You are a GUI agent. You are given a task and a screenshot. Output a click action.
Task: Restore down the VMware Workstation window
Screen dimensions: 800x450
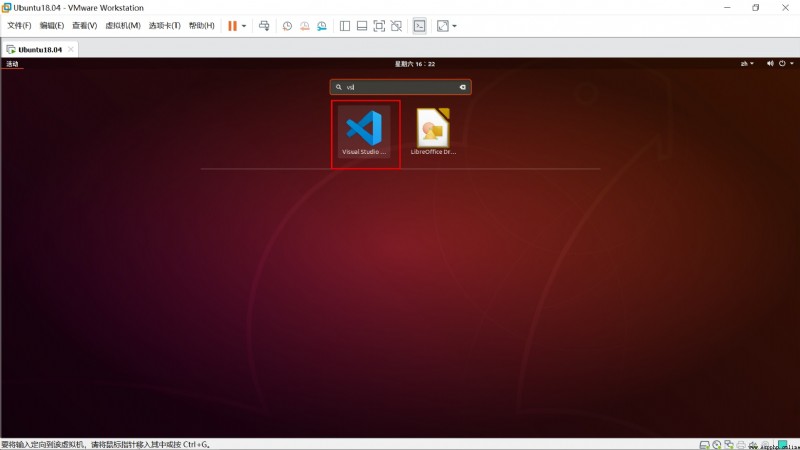tap(756, 8)
